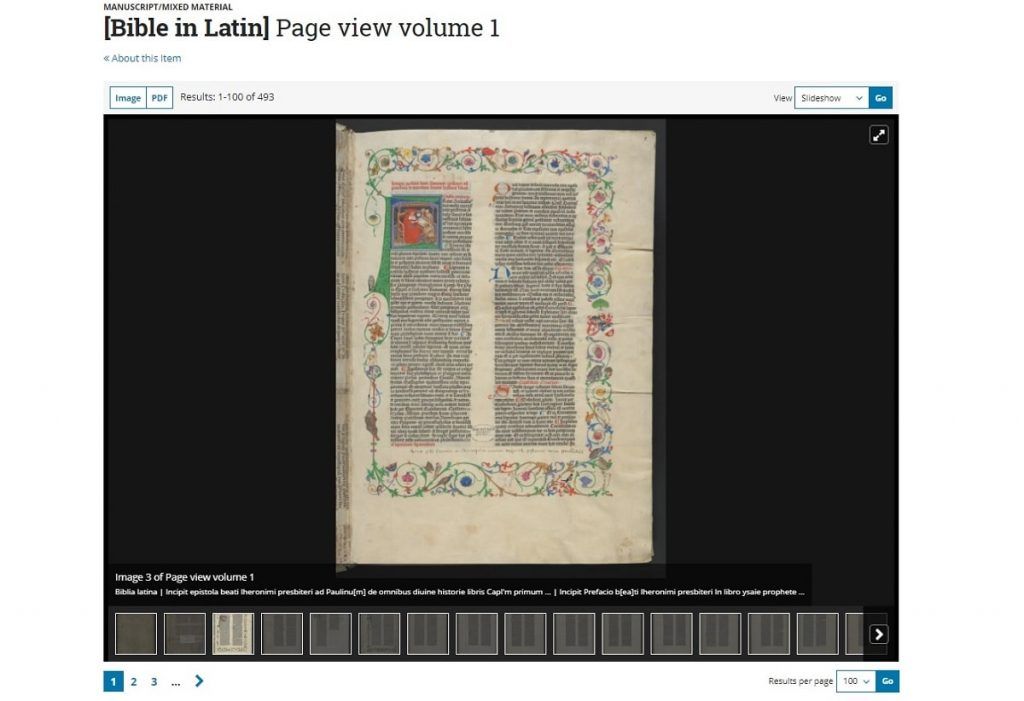Select the first thumbnail in the strip
This screenshot has height=701, width=1024.
click(x=136, y=634)
